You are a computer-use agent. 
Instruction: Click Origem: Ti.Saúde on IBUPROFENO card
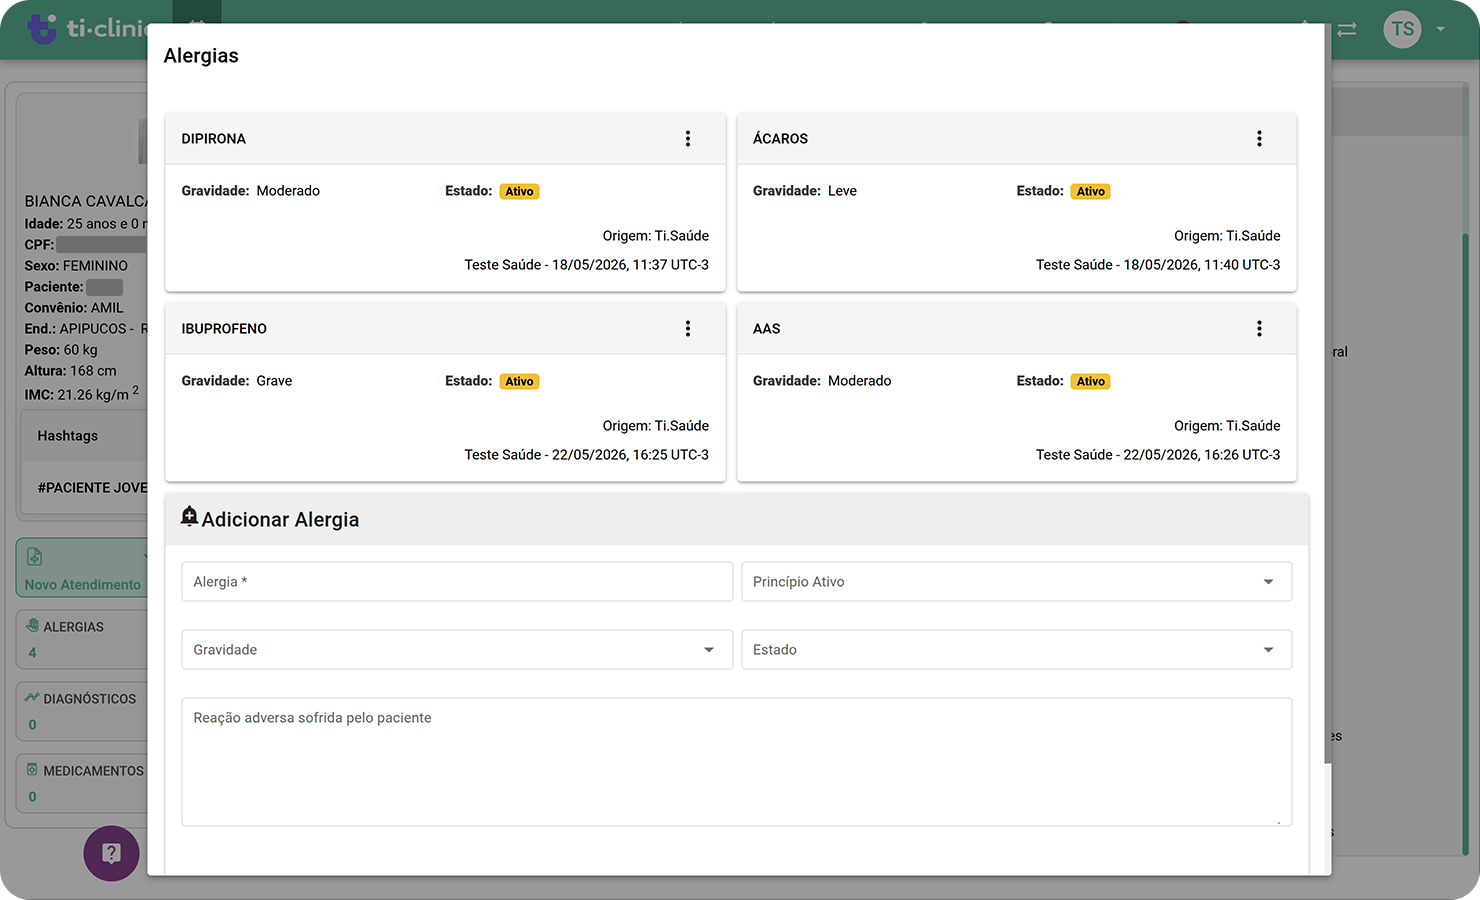tap(655, 426)
